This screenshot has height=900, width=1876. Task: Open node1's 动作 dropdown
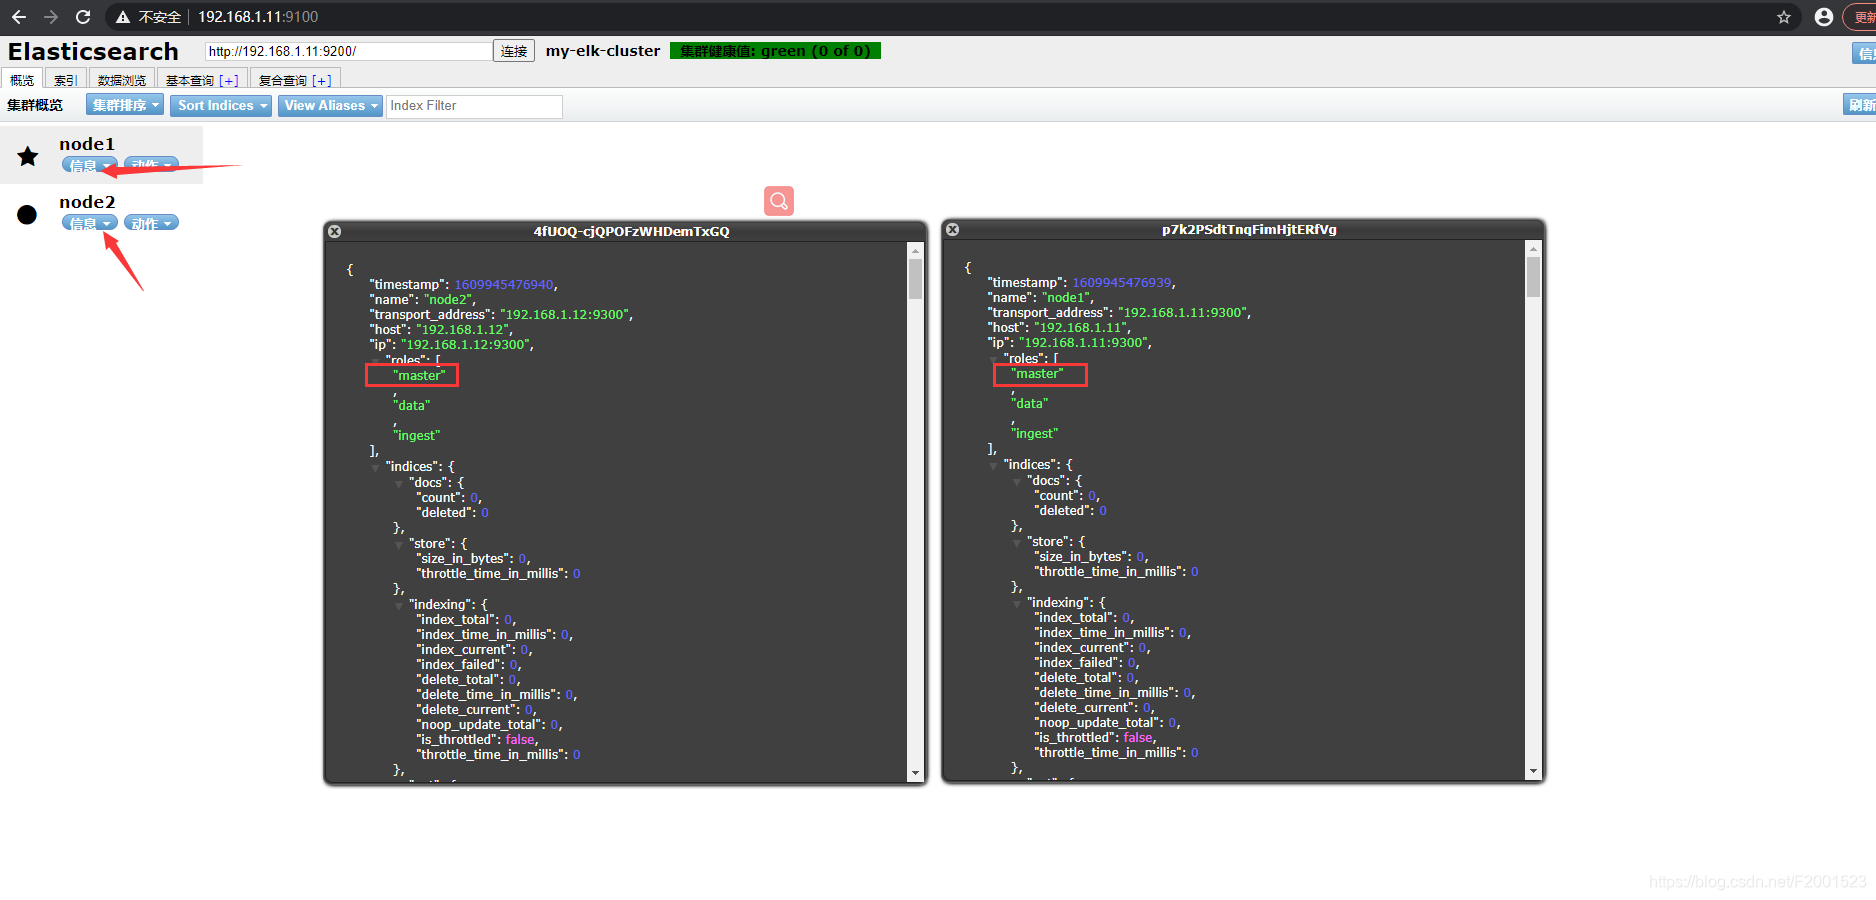coord(151,165)
